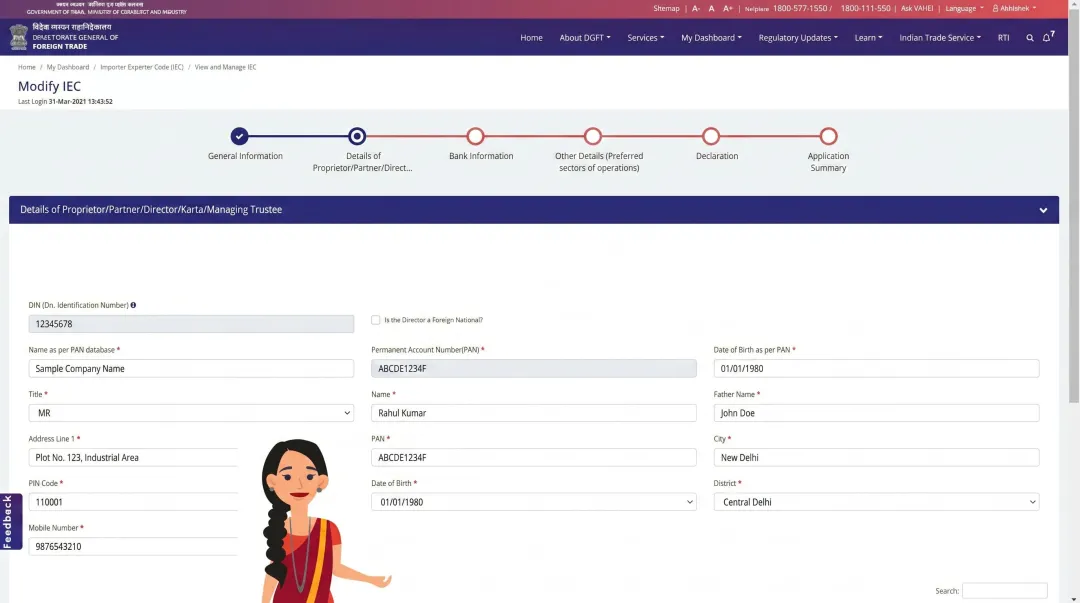Click the Permanent Account Number field

(x=534, y=369)
